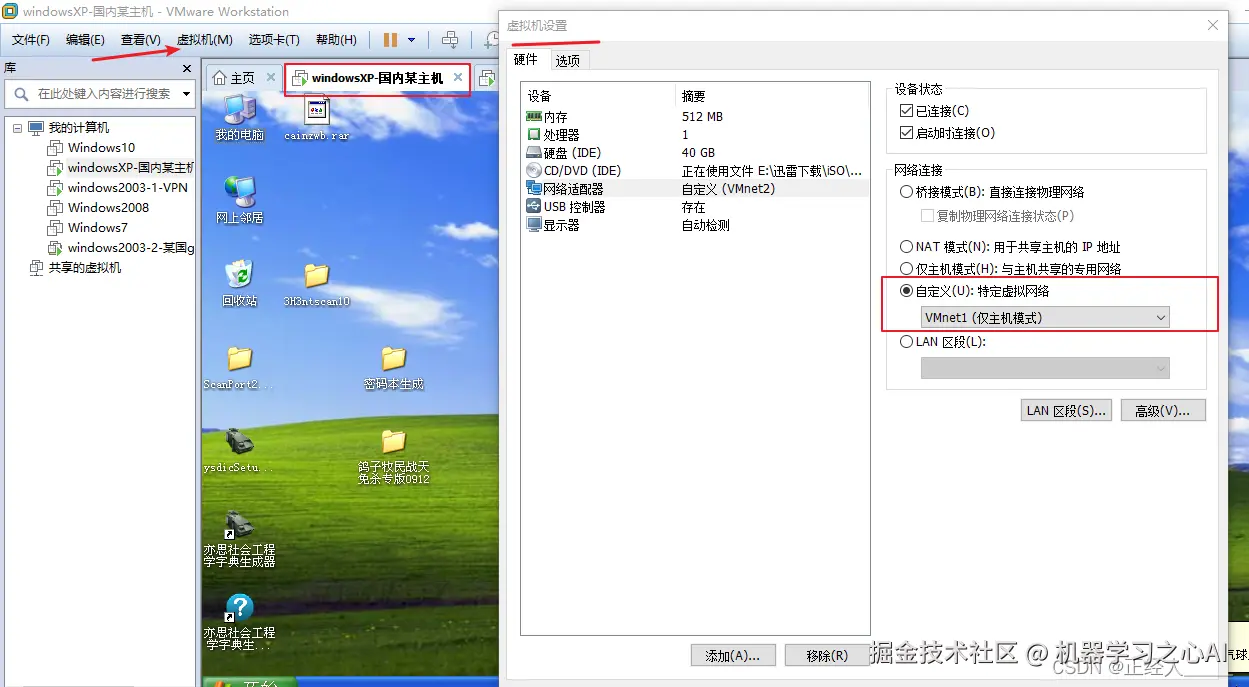Open the 查看(V) menu
1249x687 pixels.
pyautogui.click(x=141, y=40)
